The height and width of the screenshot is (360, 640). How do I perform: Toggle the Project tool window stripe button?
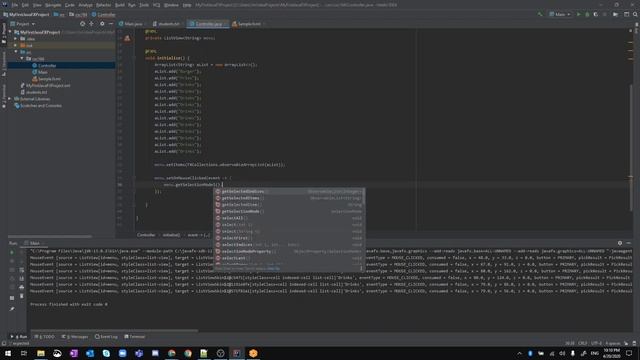4,33
